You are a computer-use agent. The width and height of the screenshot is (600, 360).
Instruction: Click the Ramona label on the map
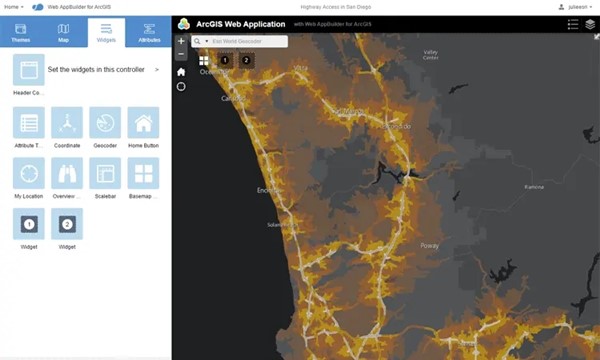534,187
